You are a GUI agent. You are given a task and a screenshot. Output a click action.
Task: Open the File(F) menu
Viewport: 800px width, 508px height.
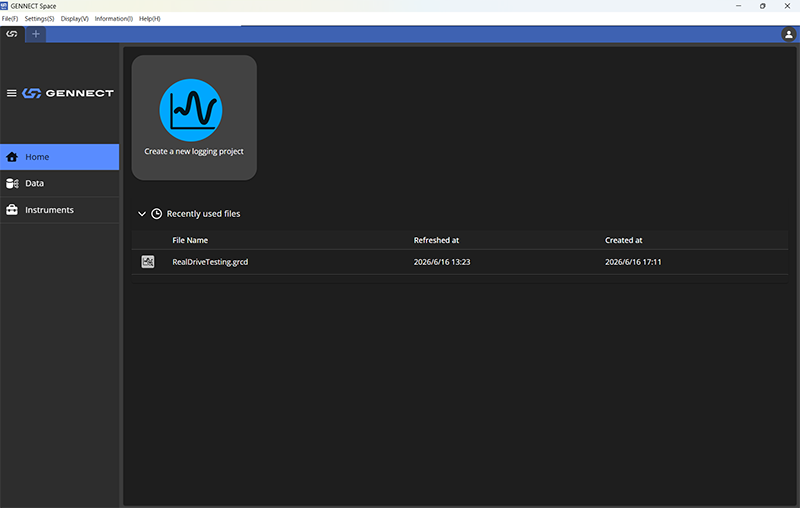click(10, 19)
